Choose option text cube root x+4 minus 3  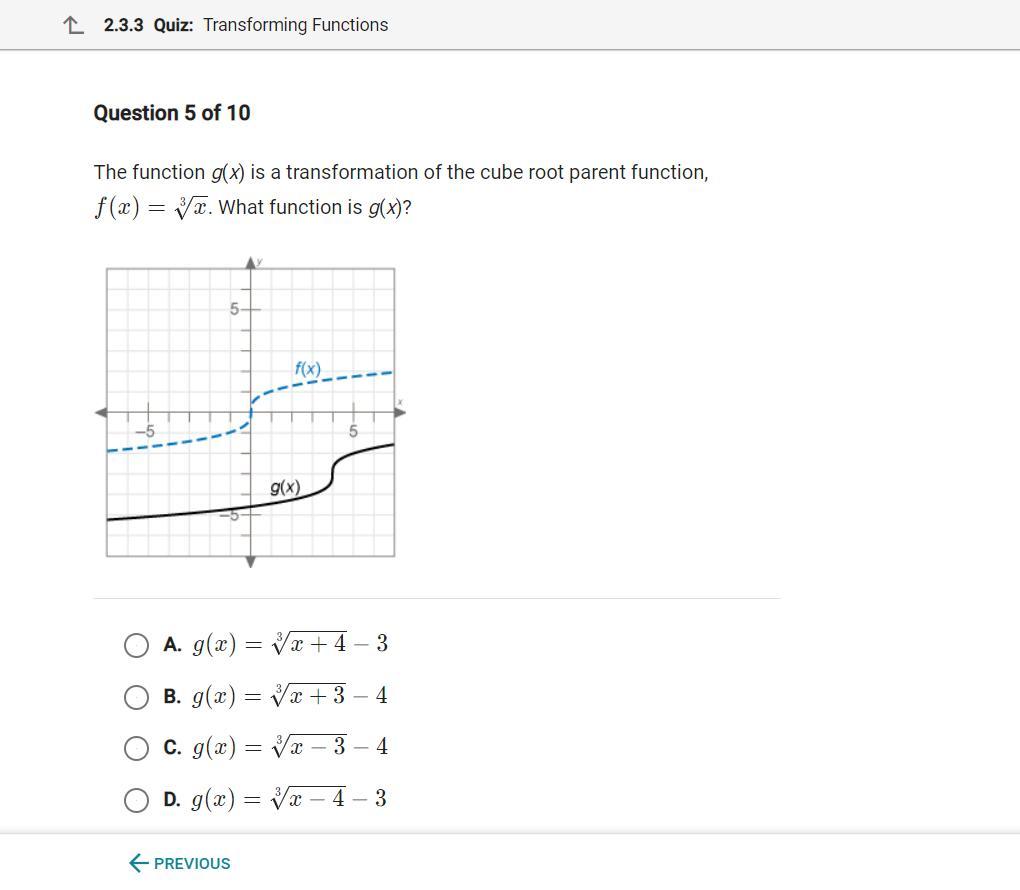point(290,644)
